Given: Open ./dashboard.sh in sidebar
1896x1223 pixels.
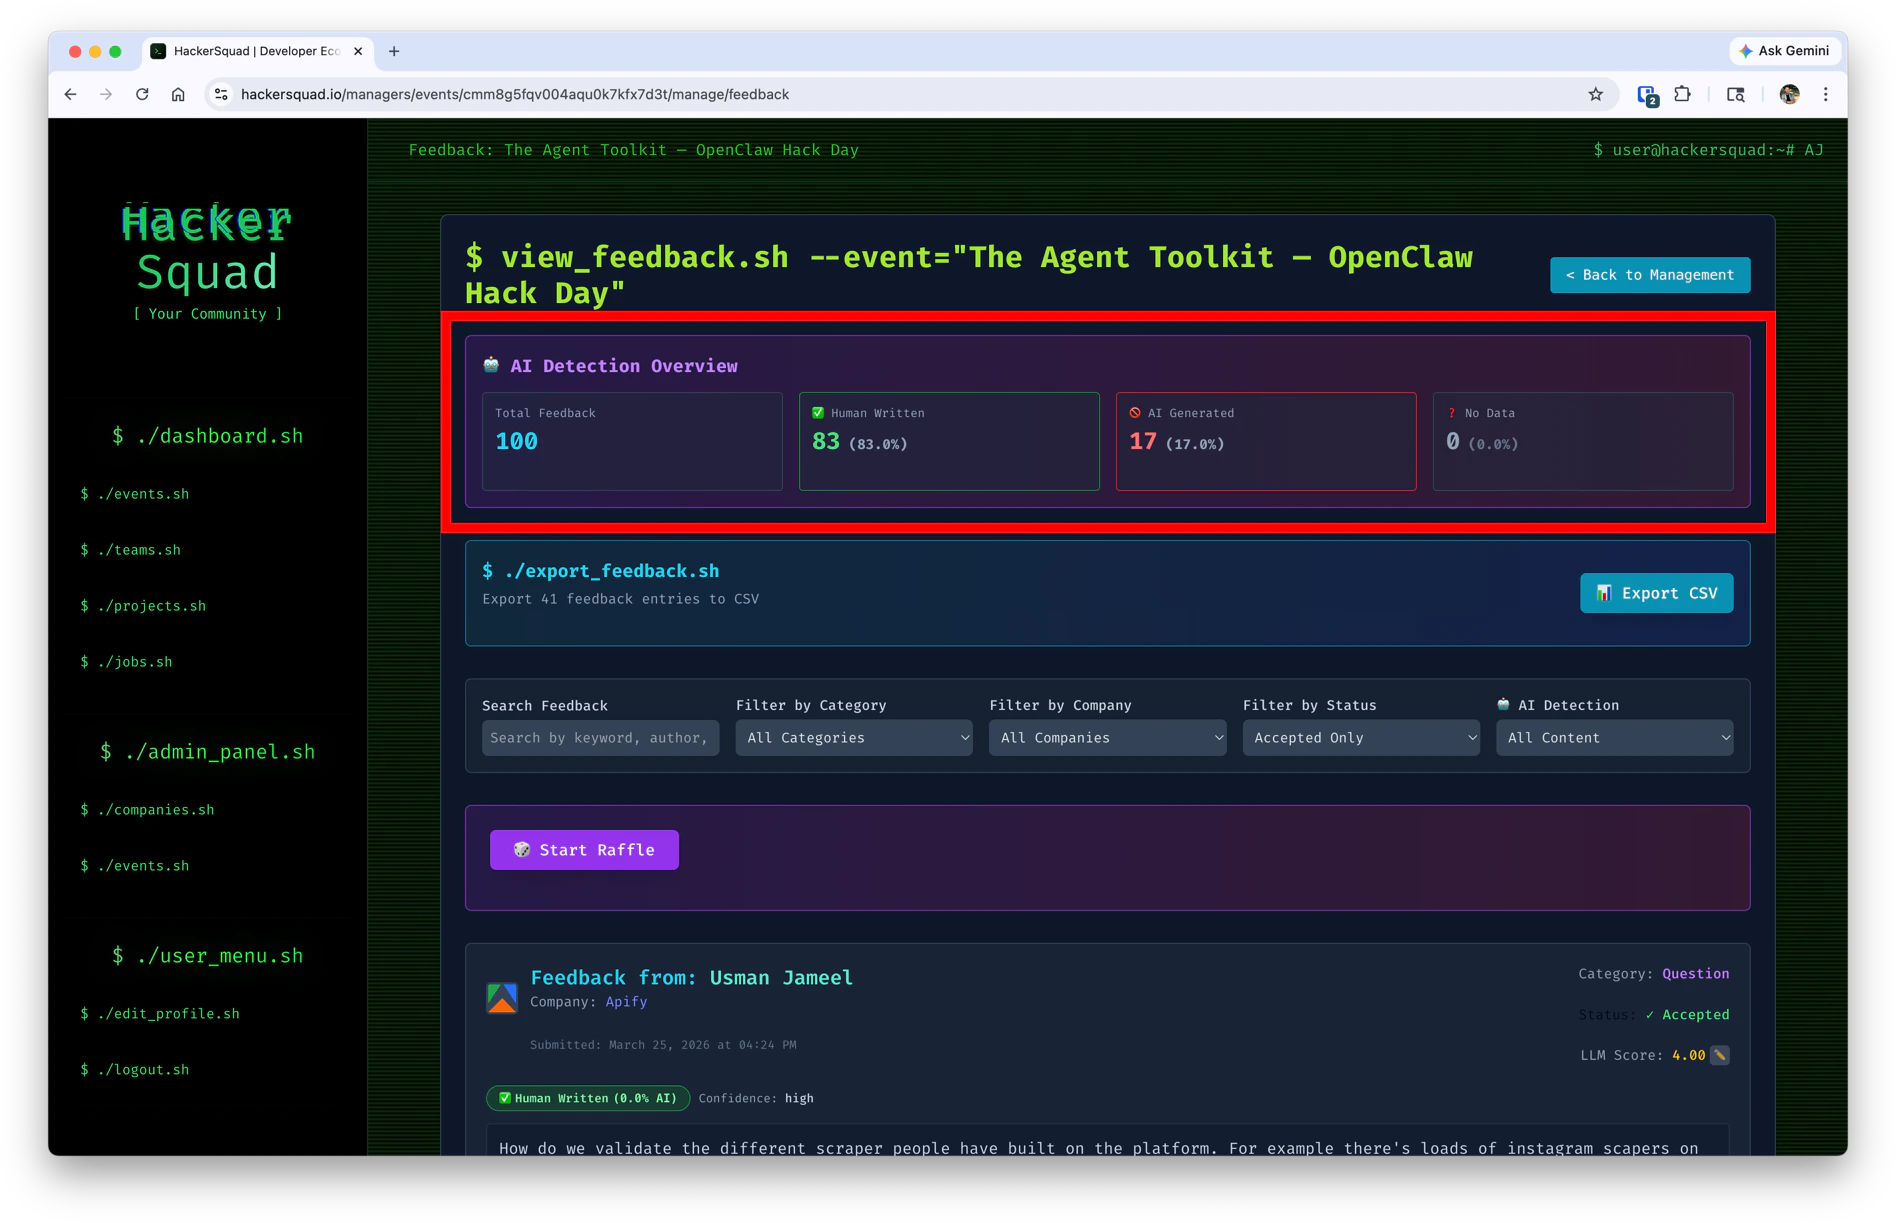Looking at the screenshot, I should [x=207, y=436].
